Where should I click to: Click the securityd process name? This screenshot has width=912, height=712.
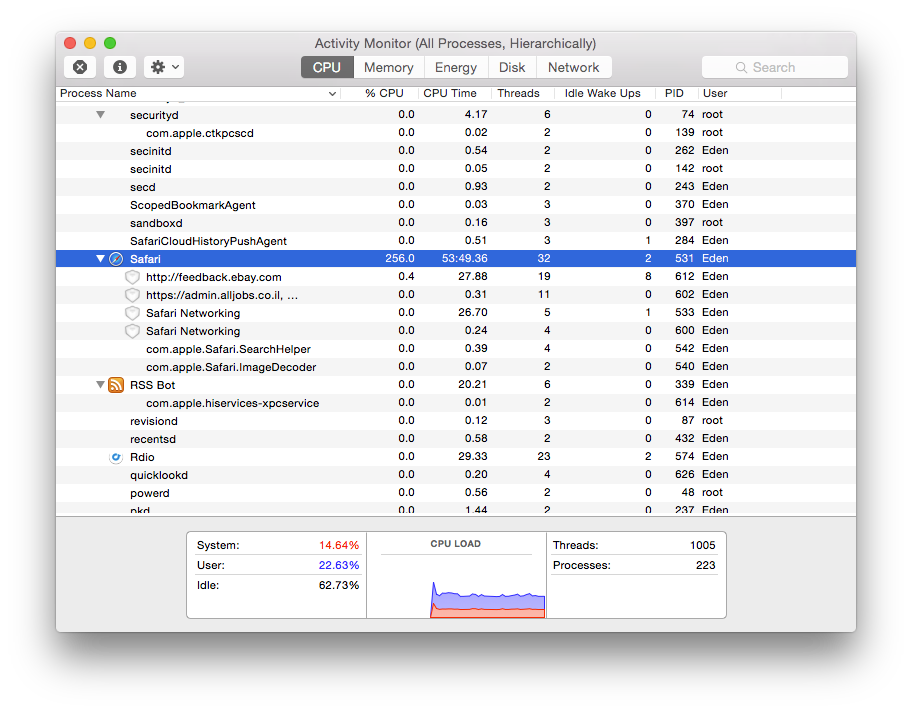[154, 115]
